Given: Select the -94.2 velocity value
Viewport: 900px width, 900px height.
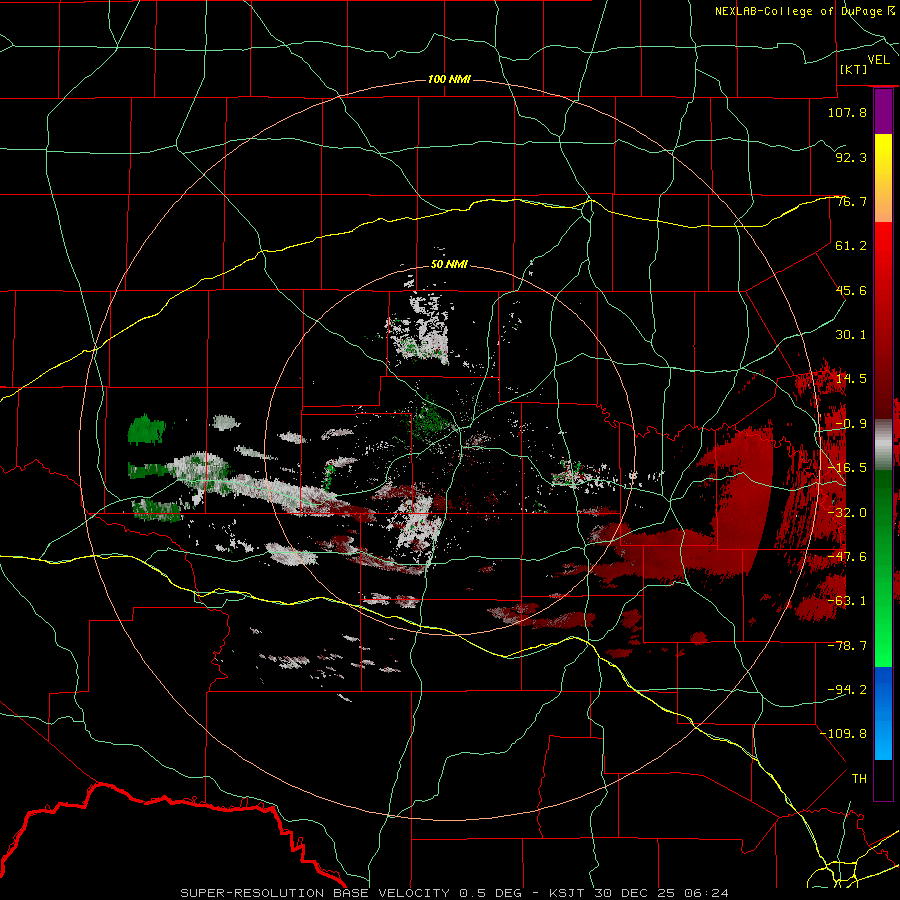Looking at the screenshot, I should click(847, 690).
